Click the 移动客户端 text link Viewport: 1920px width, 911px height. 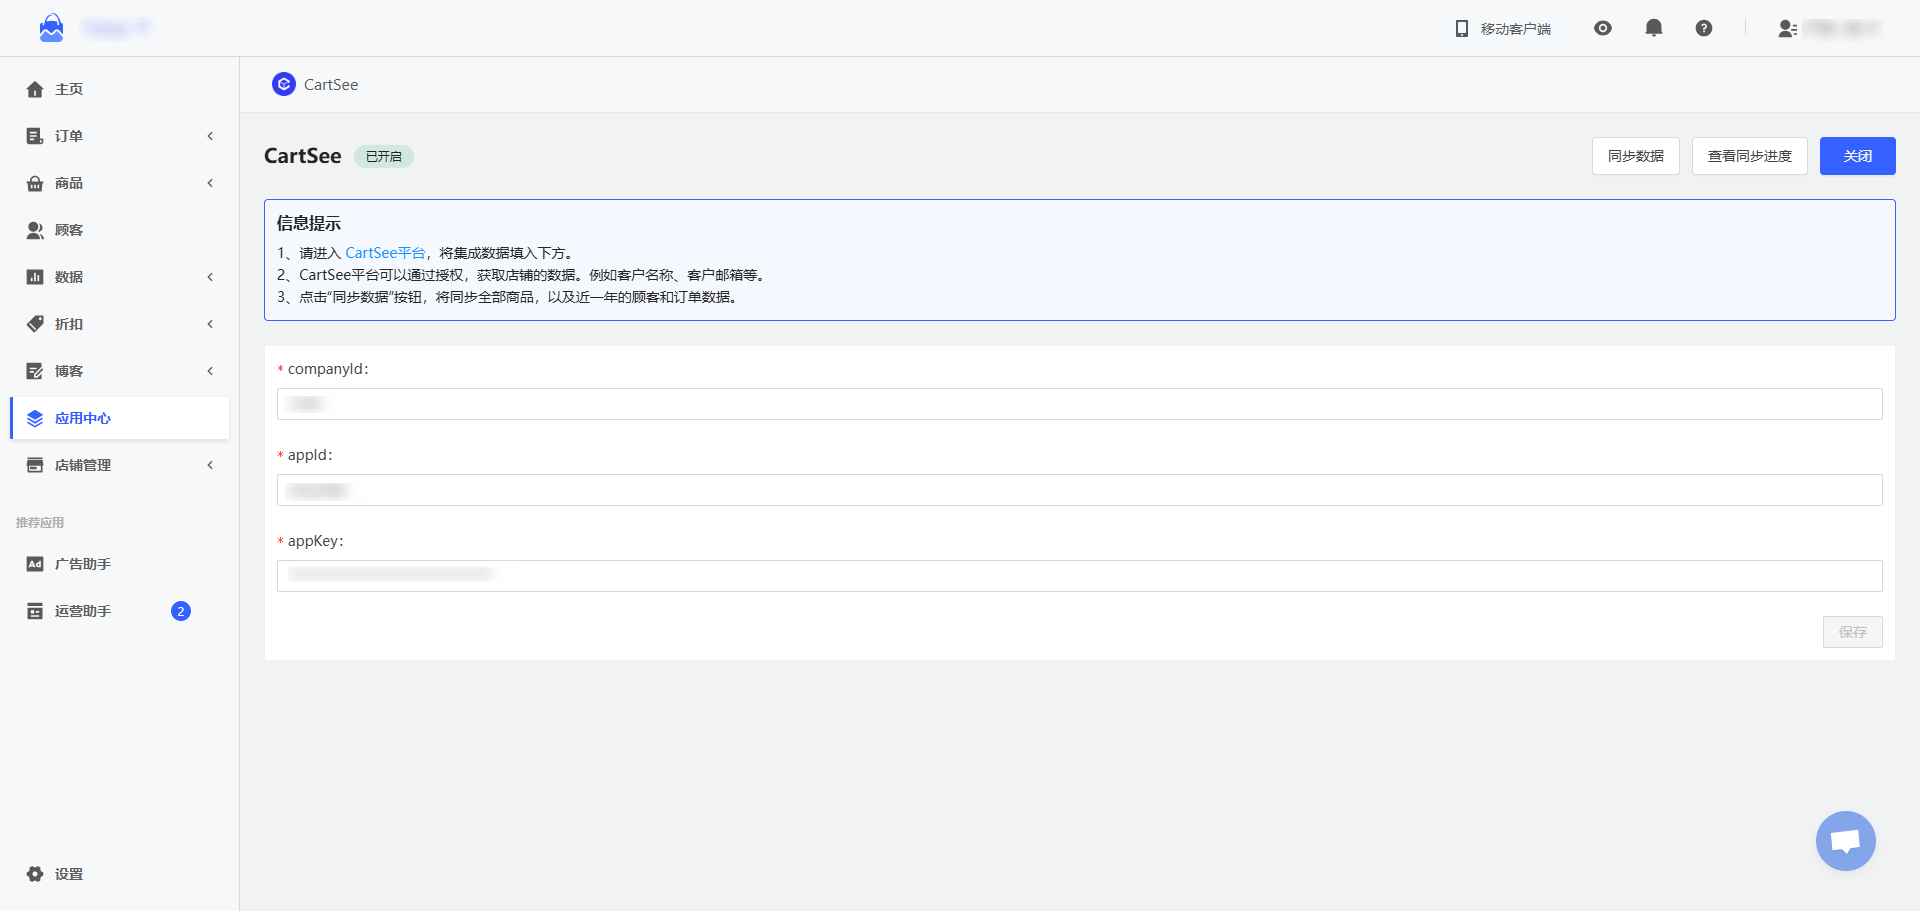[1516, 29]
